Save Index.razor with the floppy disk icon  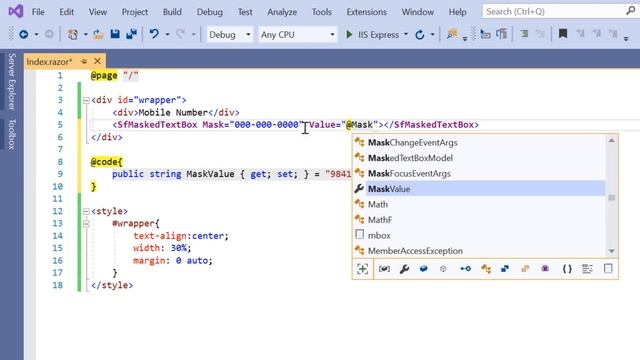point(115,34)
